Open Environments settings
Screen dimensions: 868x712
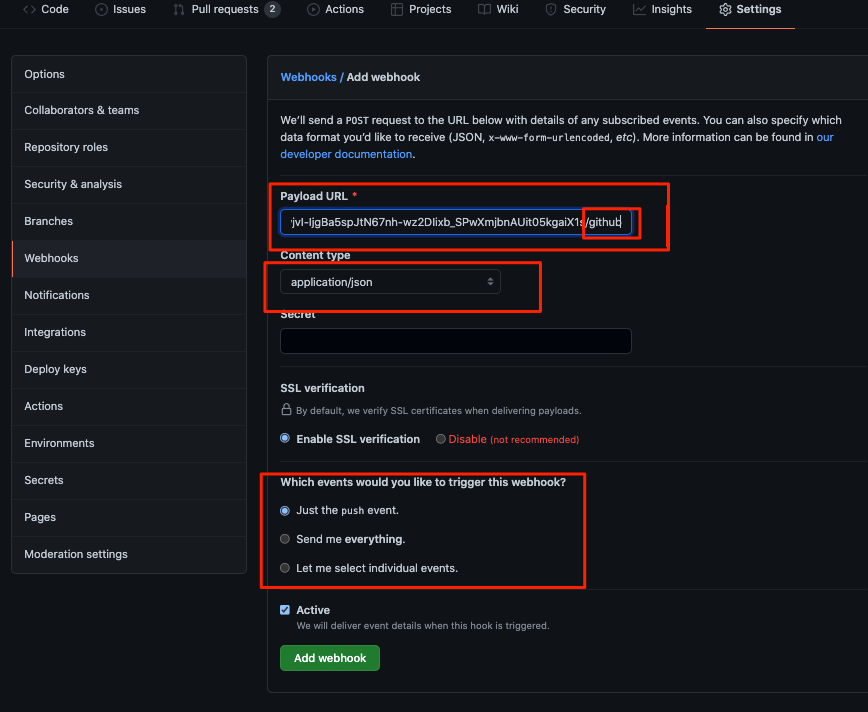coord(129,443)
